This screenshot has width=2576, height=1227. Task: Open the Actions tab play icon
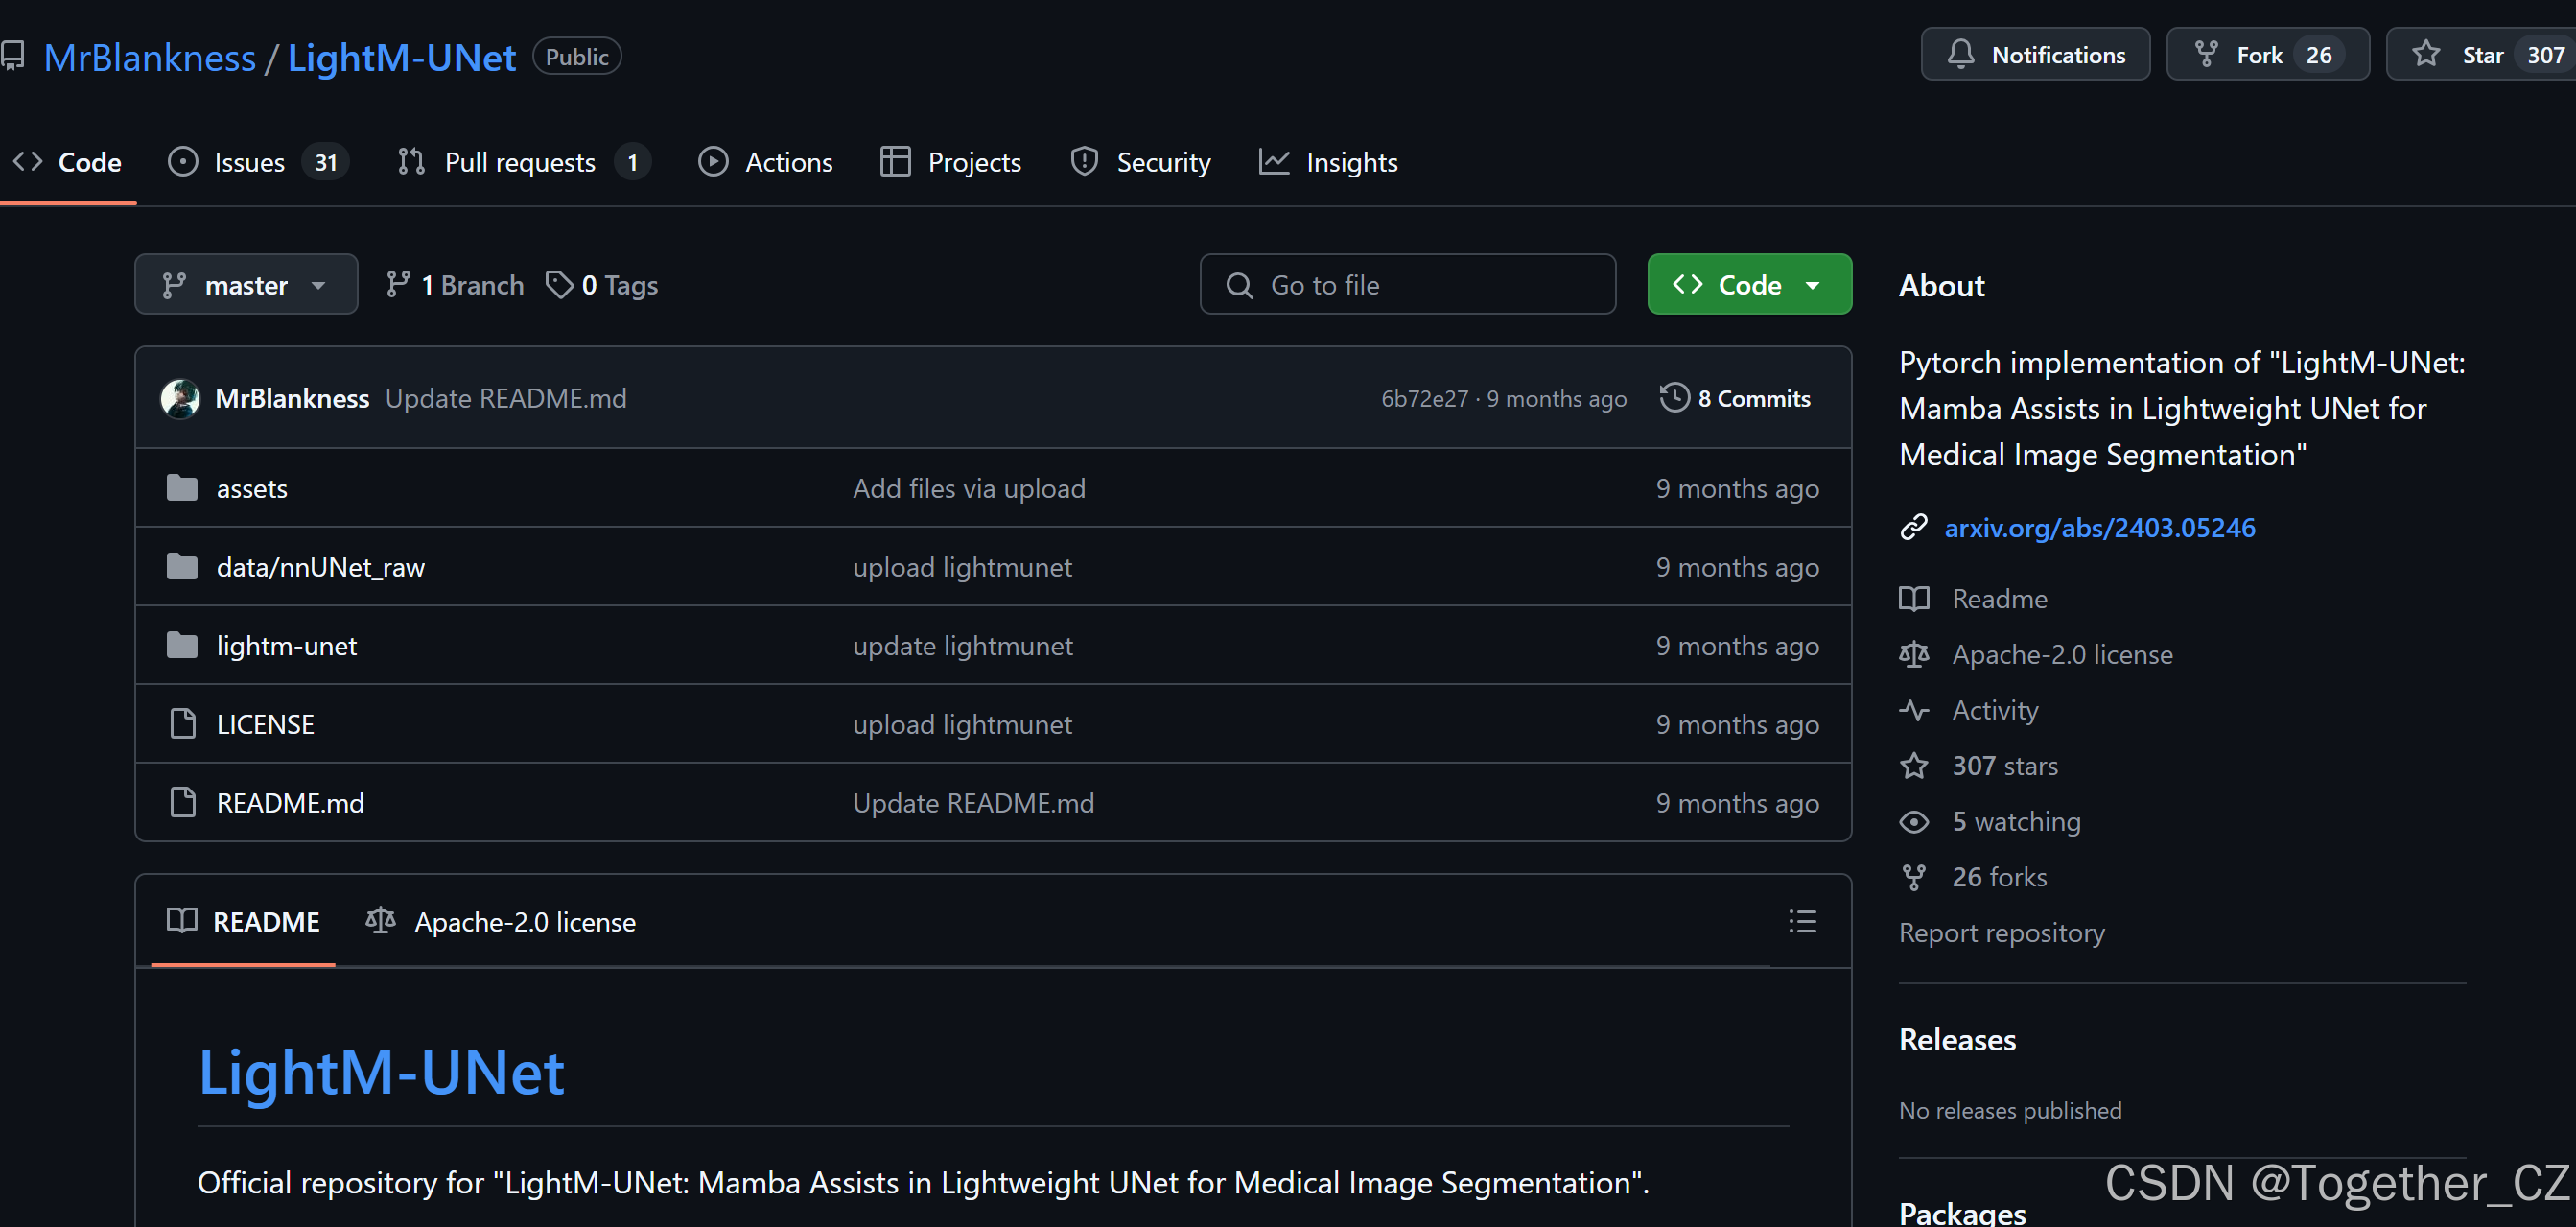pyautogui.click(x=714, y=162)
